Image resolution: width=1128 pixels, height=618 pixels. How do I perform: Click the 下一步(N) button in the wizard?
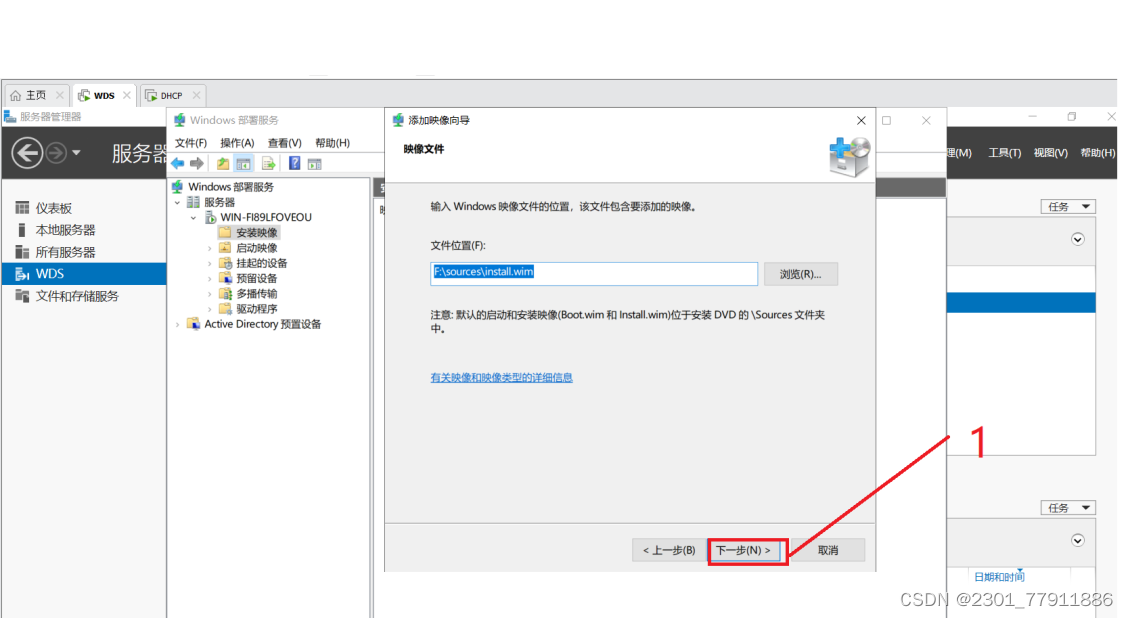tap(746, 550)
